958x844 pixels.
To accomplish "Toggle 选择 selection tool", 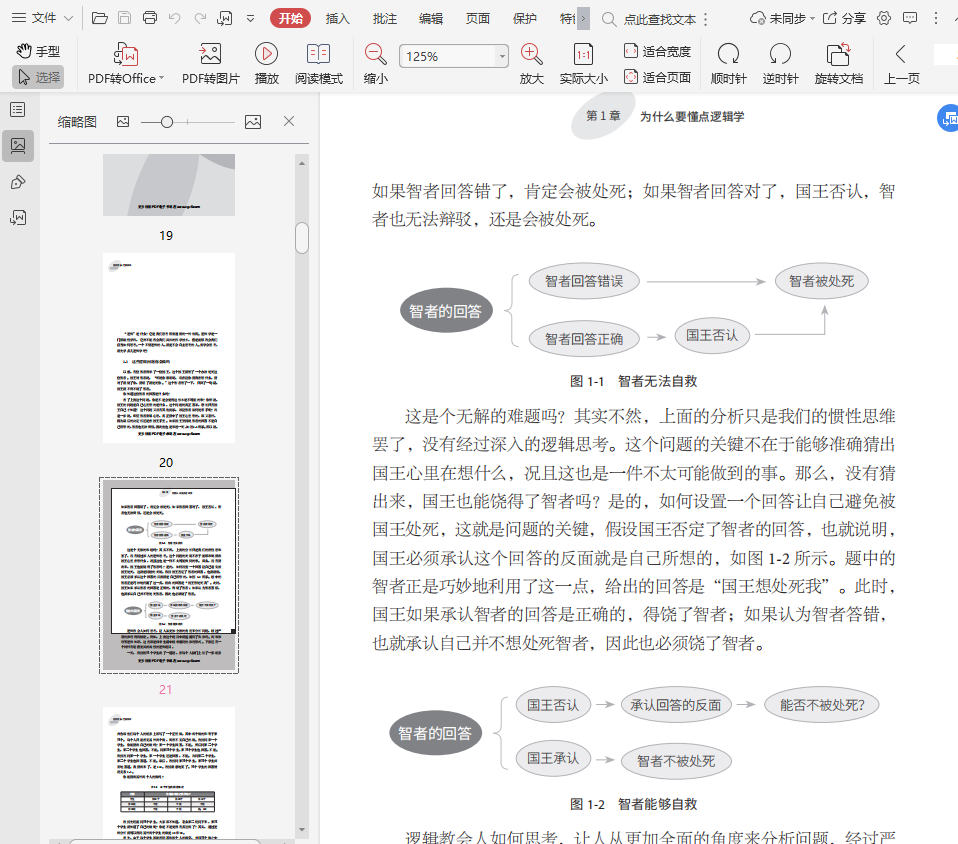I will pyautogui.click(x=38, y=77).
